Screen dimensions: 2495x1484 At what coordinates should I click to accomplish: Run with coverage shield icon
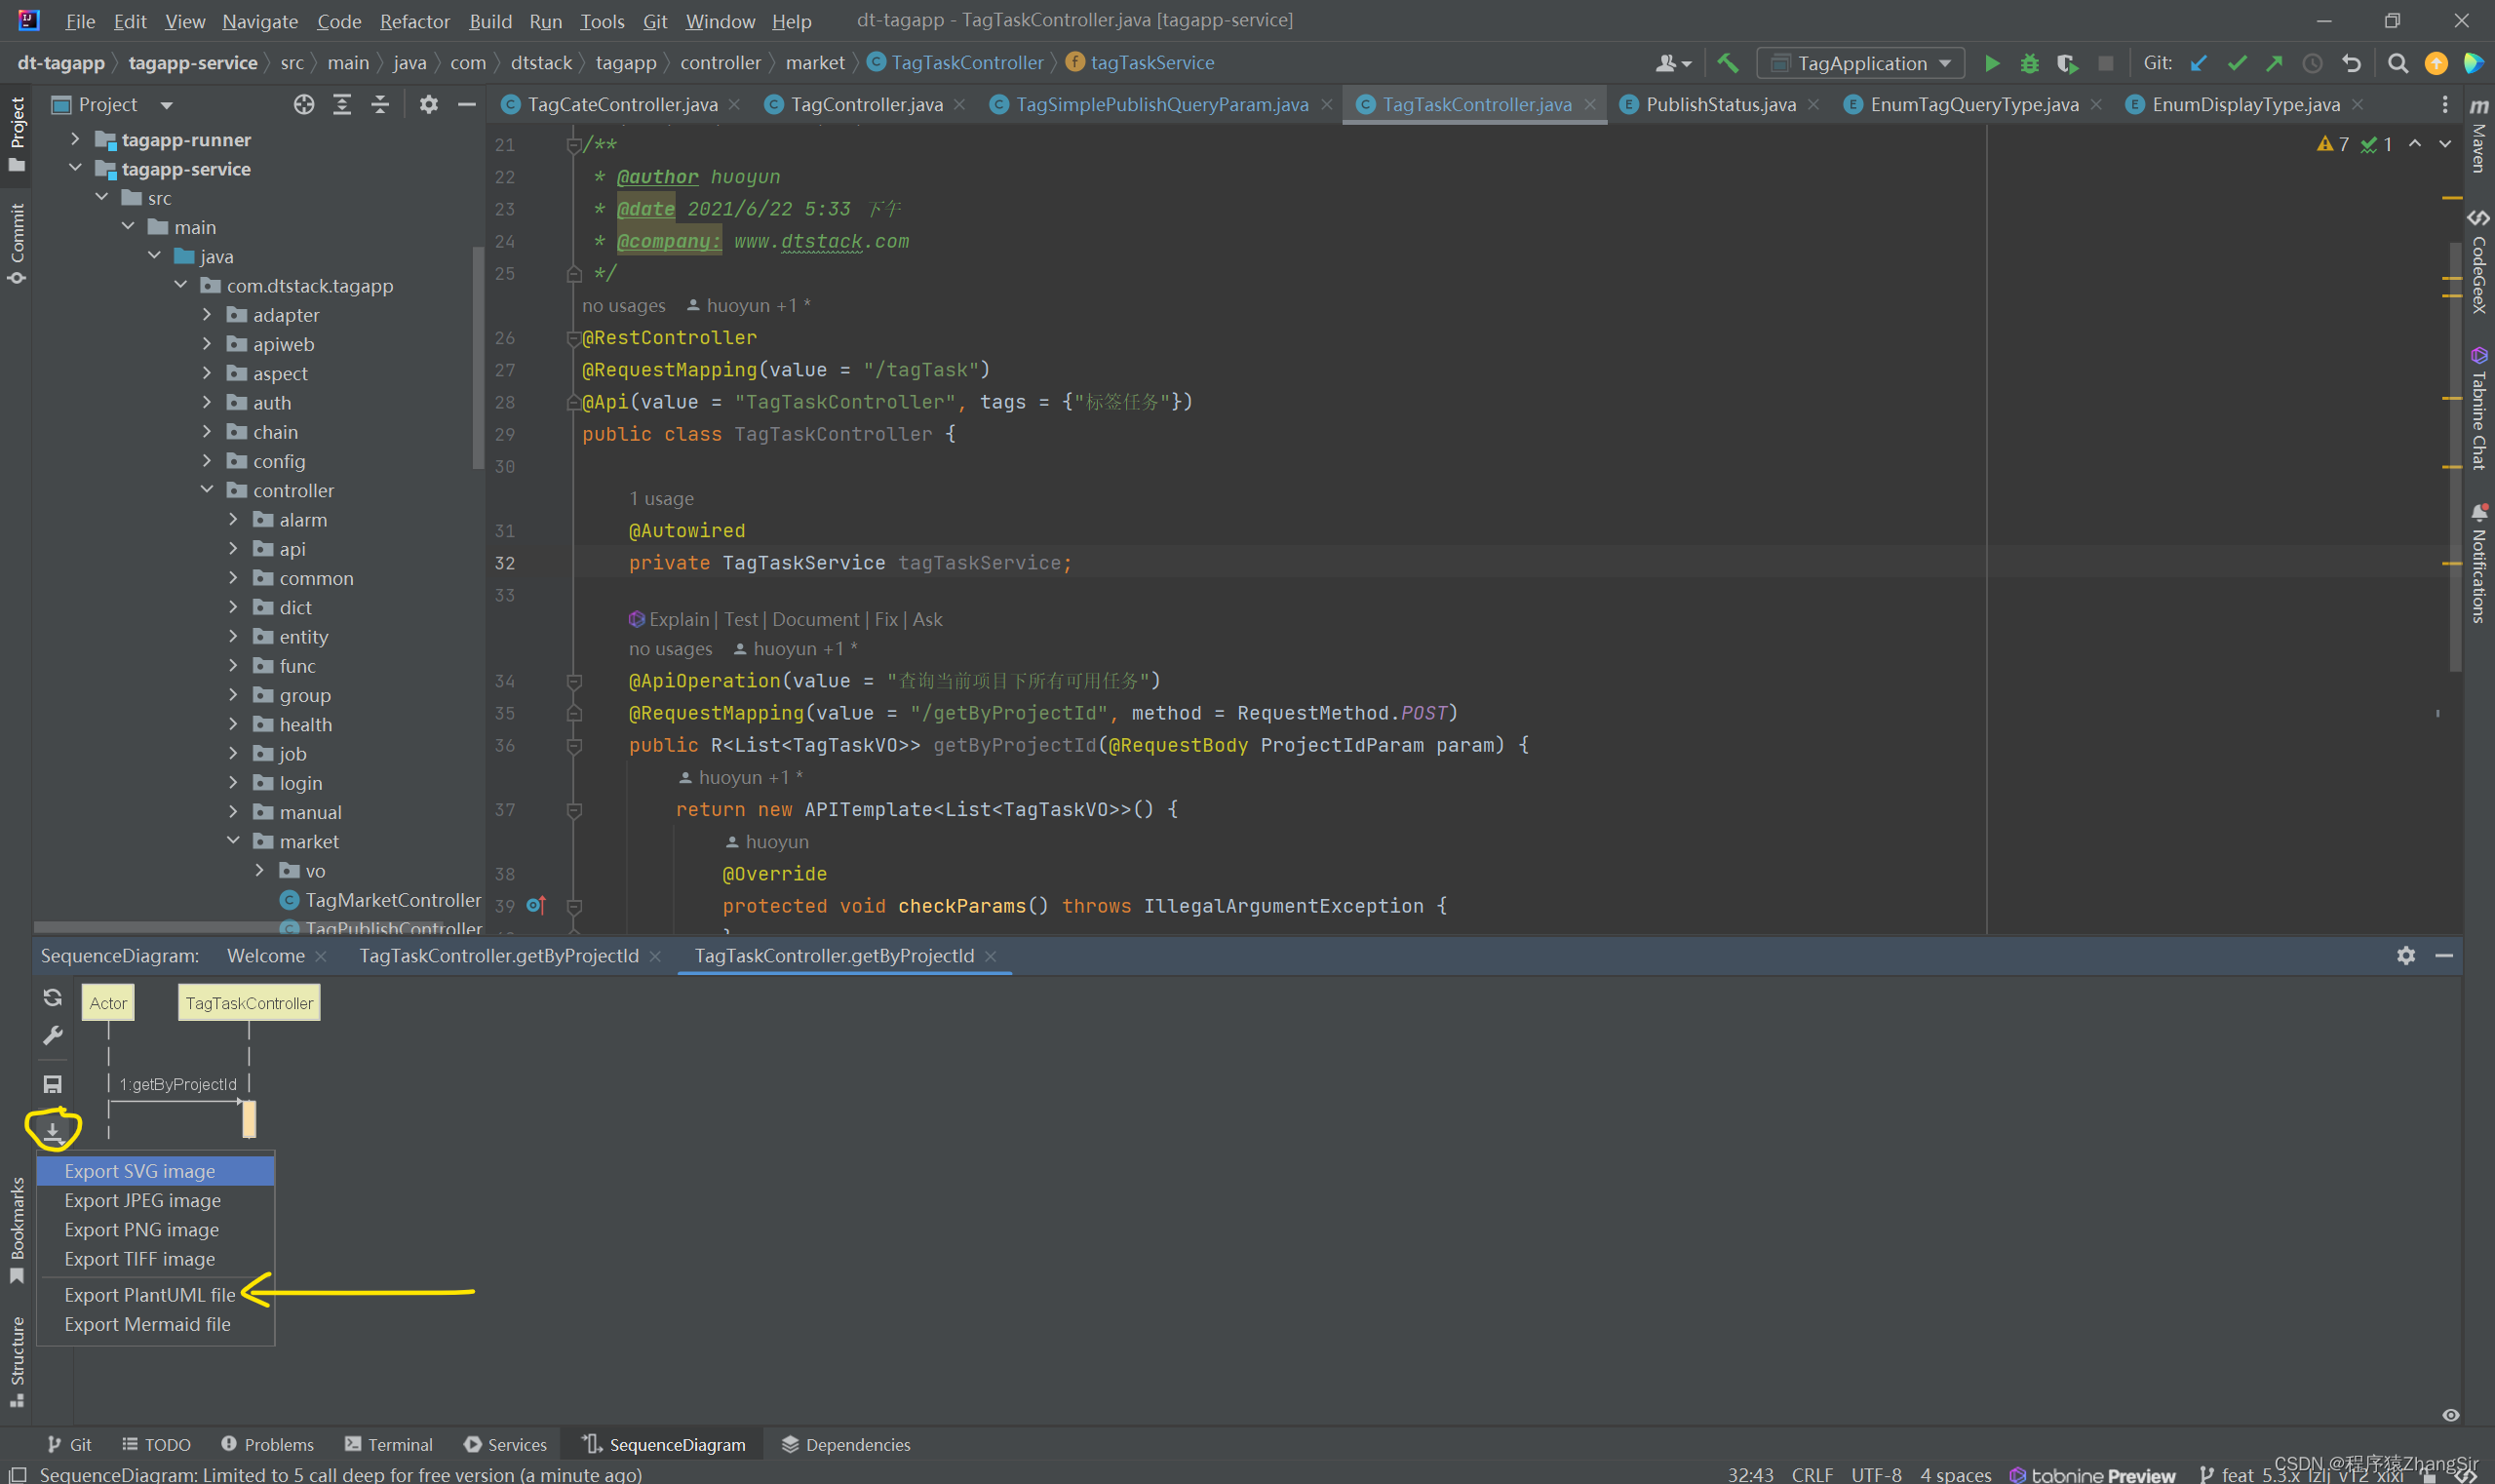click(2067, 63)
